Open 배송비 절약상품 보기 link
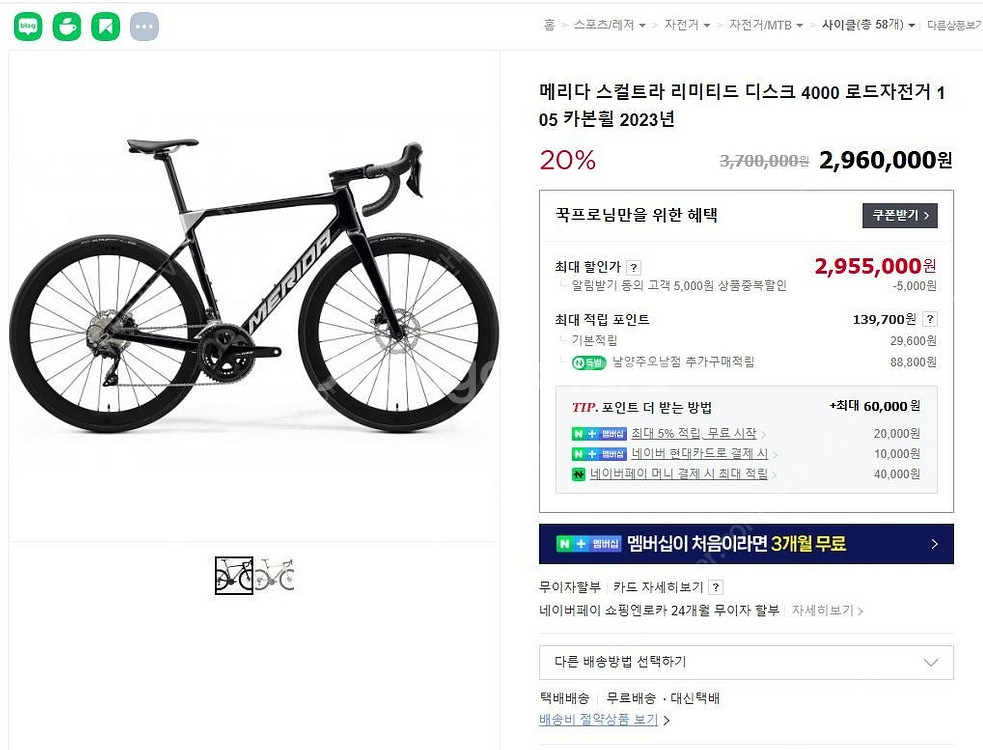Image resolution: width=983 pixels, height=750 pixels. pos(599,719)
